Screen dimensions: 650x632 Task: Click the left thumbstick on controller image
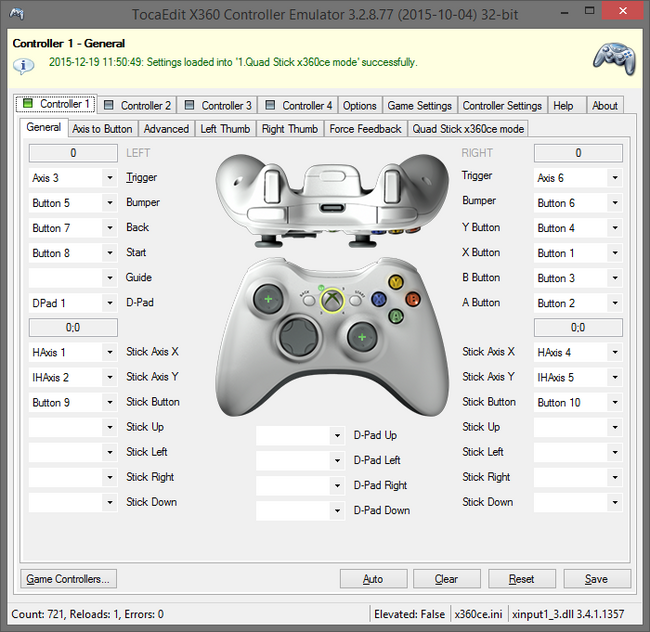[x=268, y=299]
